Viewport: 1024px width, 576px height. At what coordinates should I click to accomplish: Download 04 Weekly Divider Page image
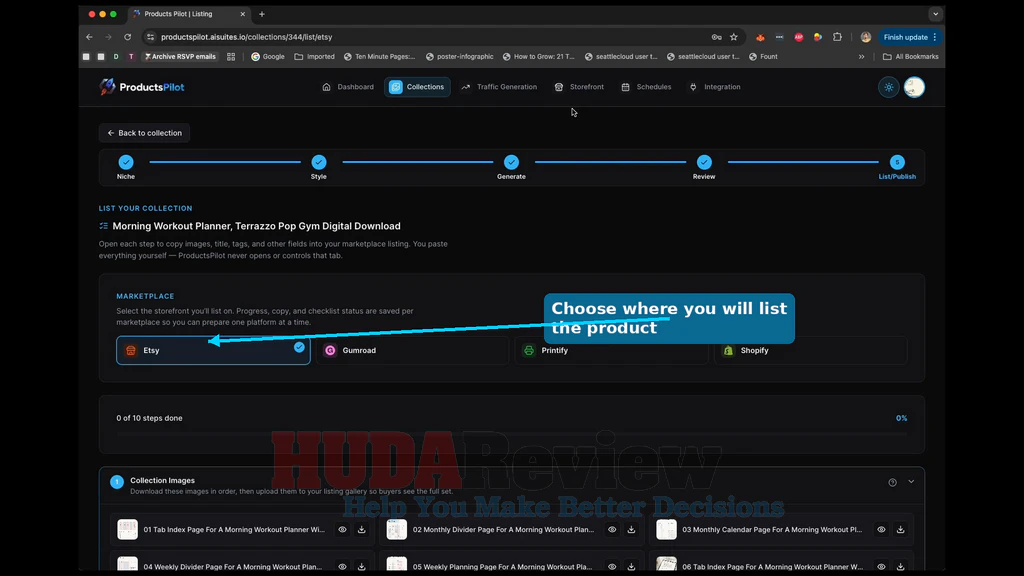coord(362,566)
